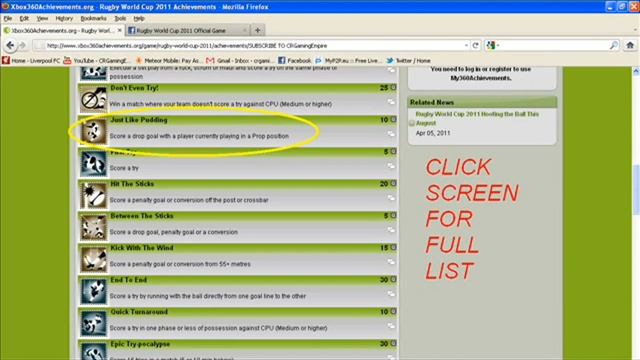640x360 pixels.
Task: Click the page vertical scrollbar thumb
Action: [636, 189]
